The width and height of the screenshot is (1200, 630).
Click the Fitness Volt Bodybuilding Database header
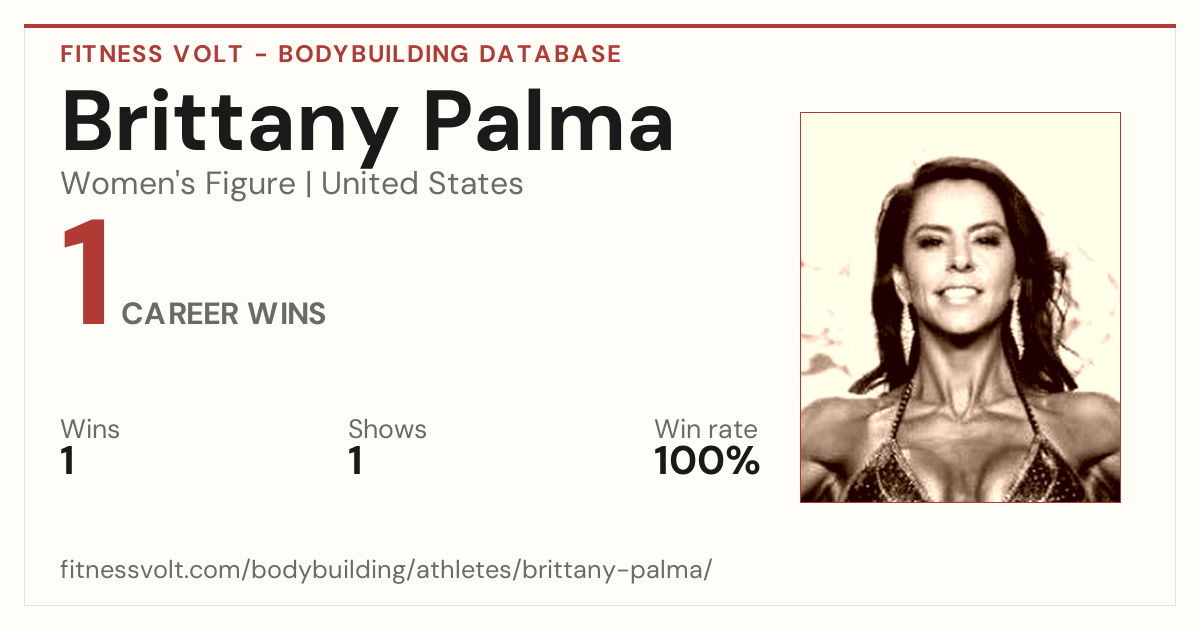click(341, 54)
